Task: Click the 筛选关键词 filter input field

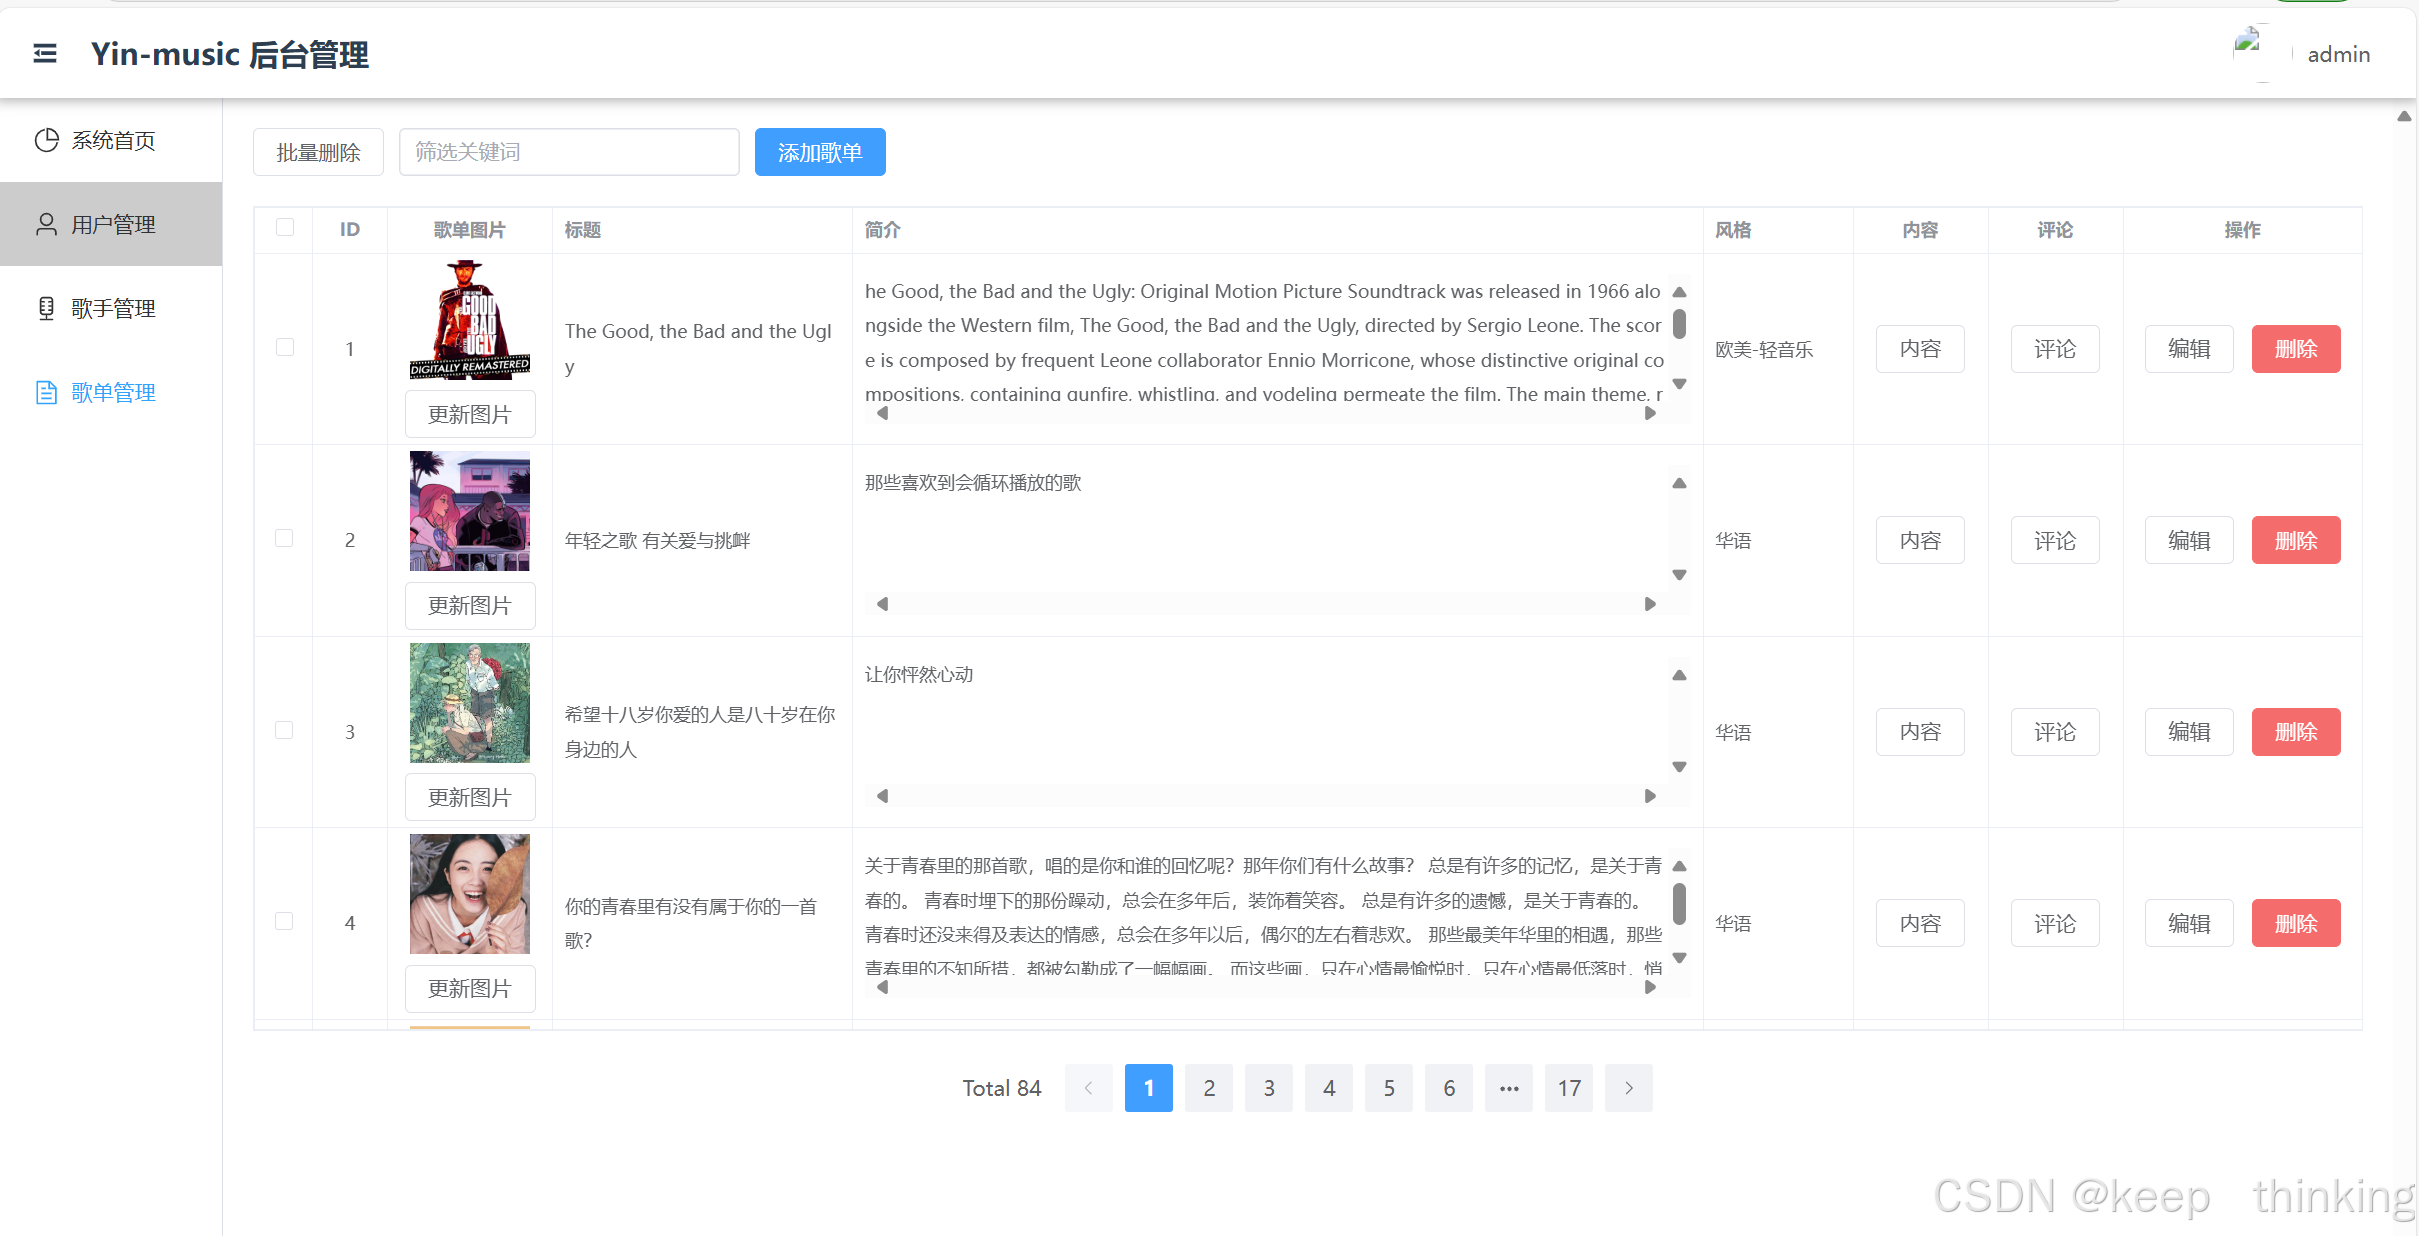Action: [568, 152]
